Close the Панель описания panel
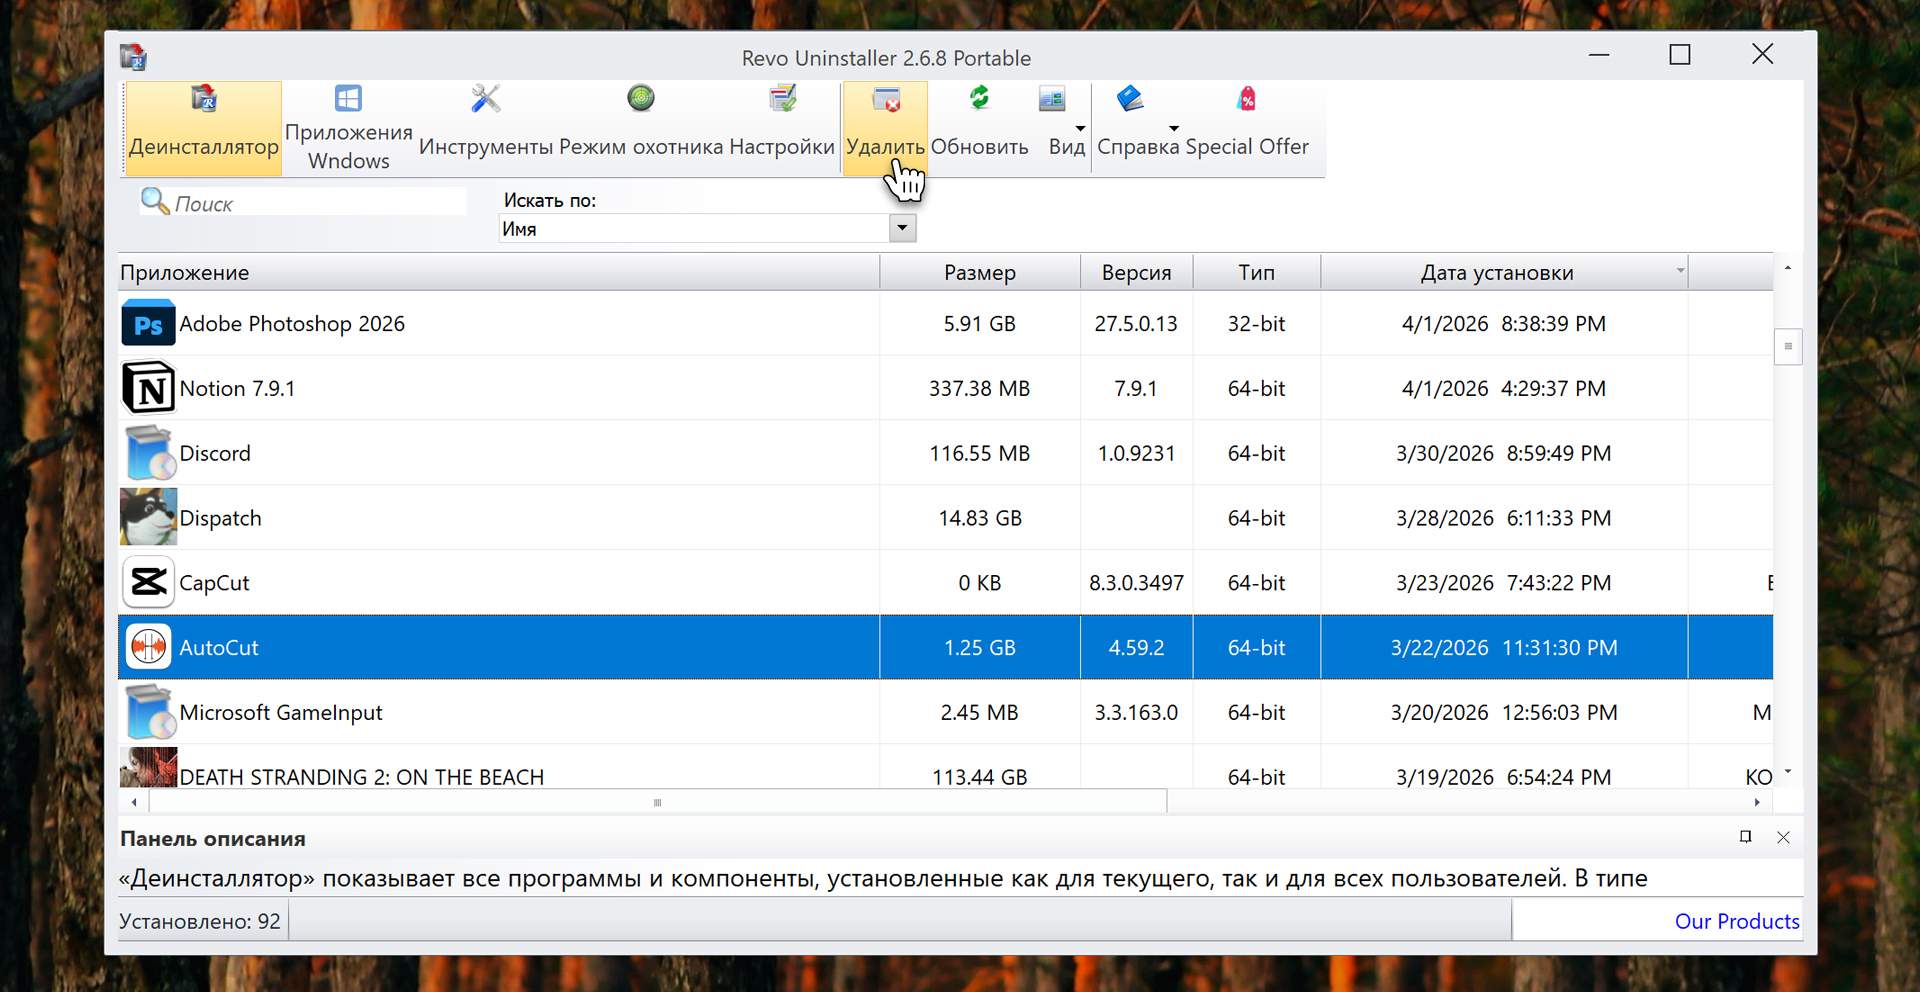This screenshot has width=1920, height=992. pyautogui.click(x=1783, y=838)
